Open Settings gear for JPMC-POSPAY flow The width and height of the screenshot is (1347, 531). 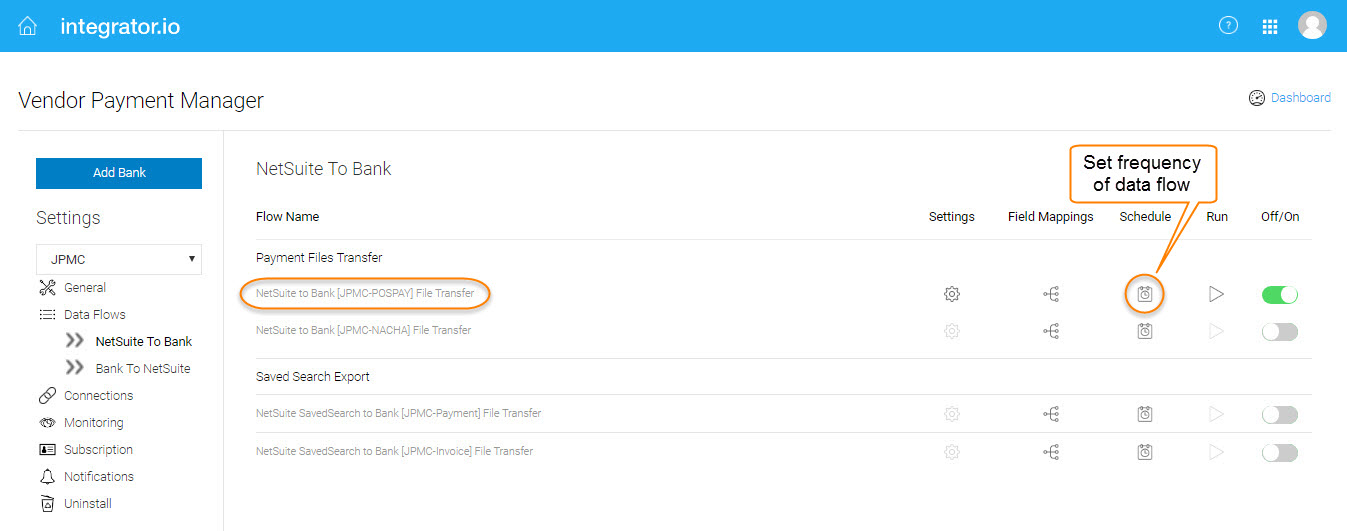952,294
